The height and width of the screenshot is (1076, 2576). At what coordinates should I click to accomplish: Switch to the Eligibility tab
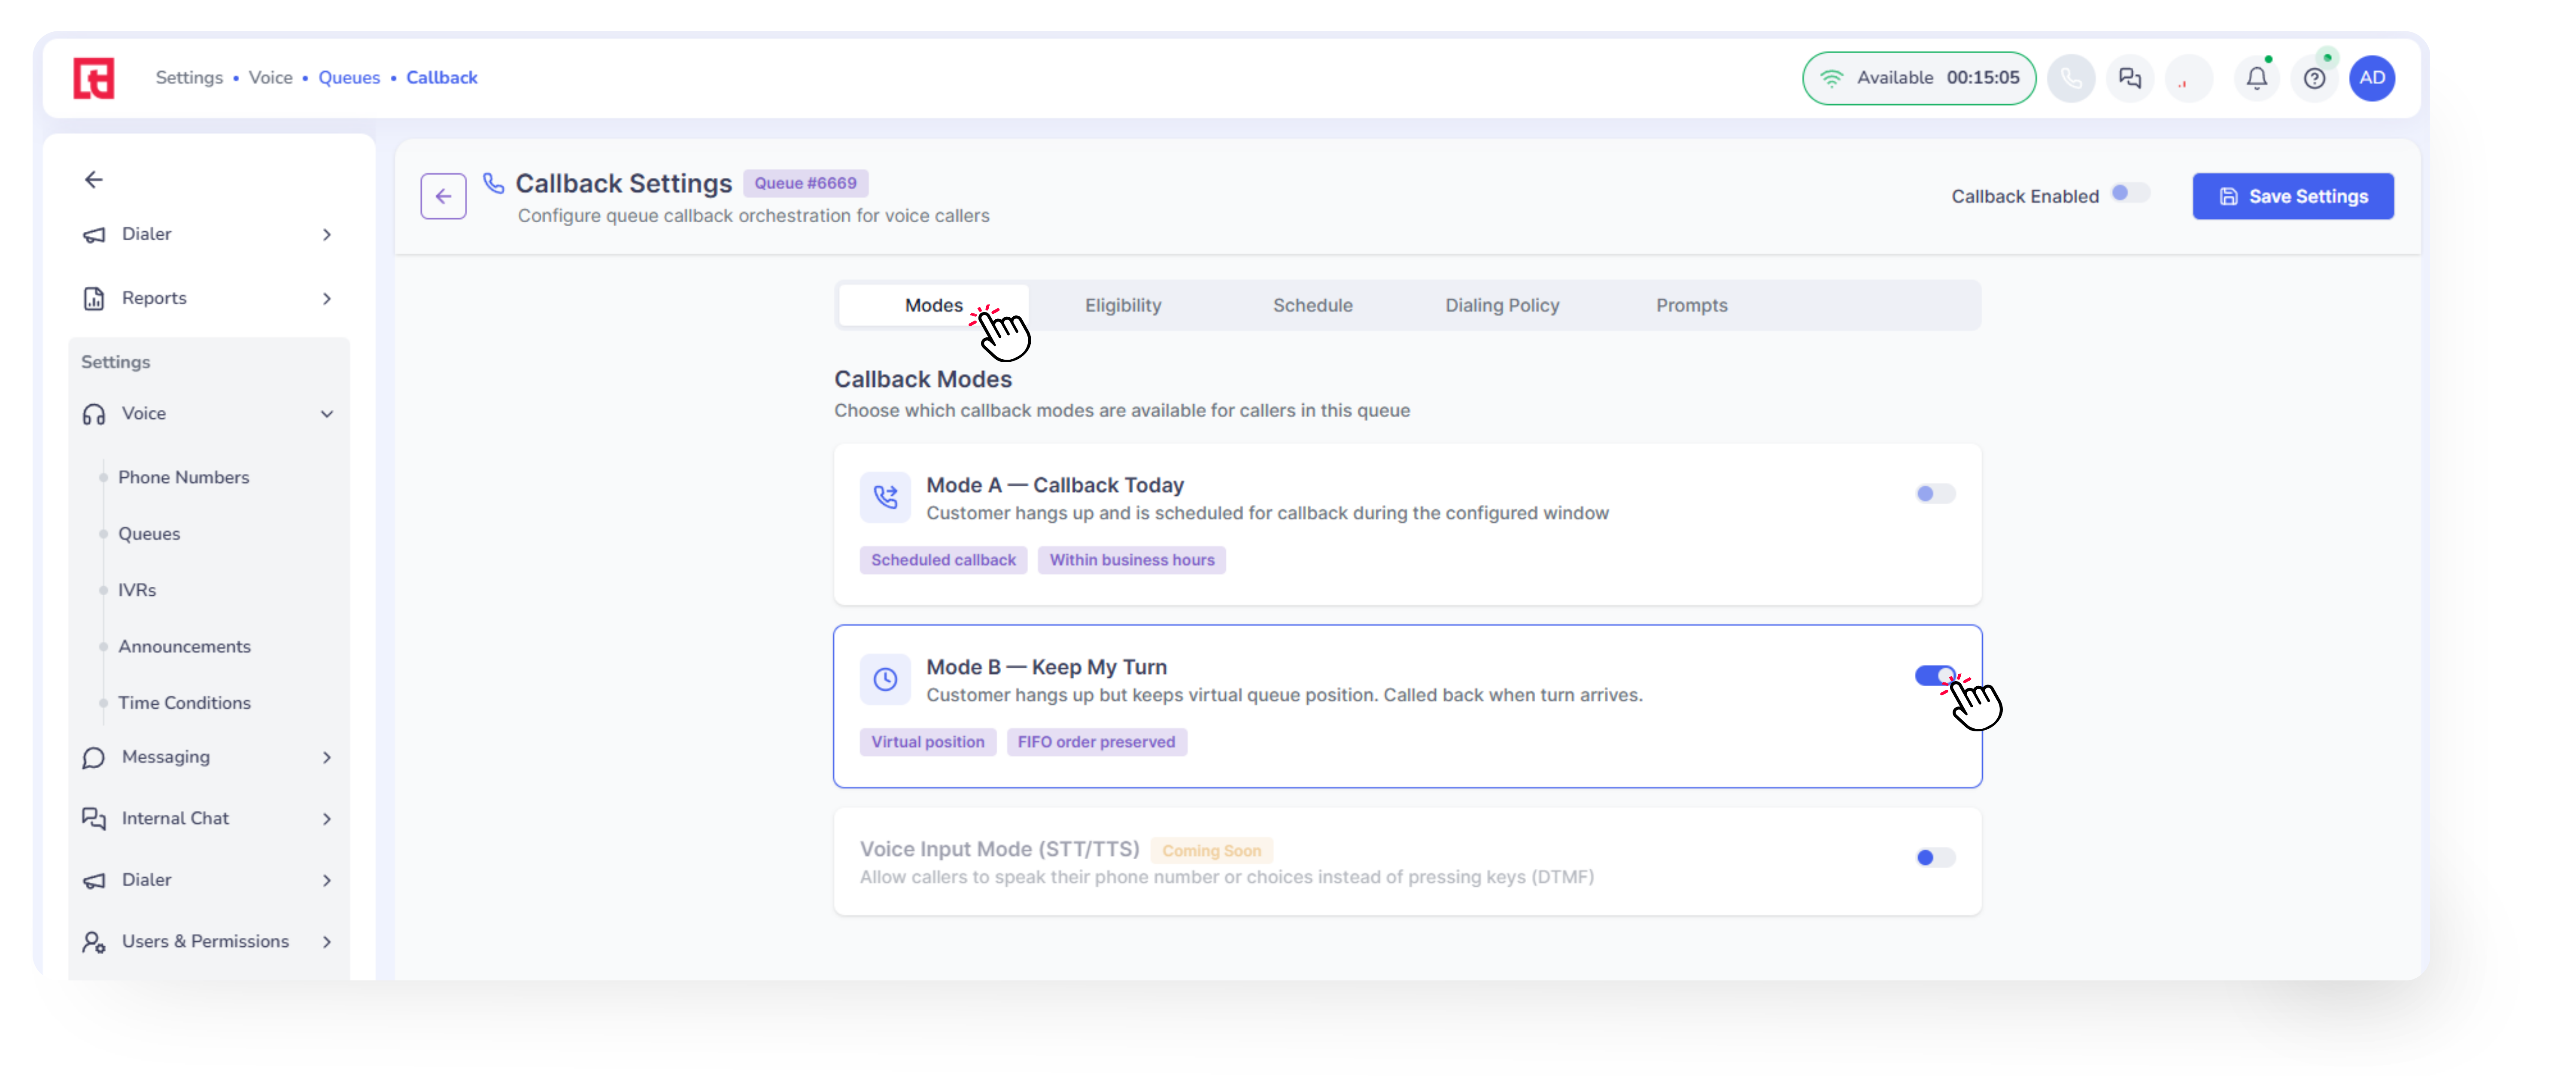pos(1123,306)
